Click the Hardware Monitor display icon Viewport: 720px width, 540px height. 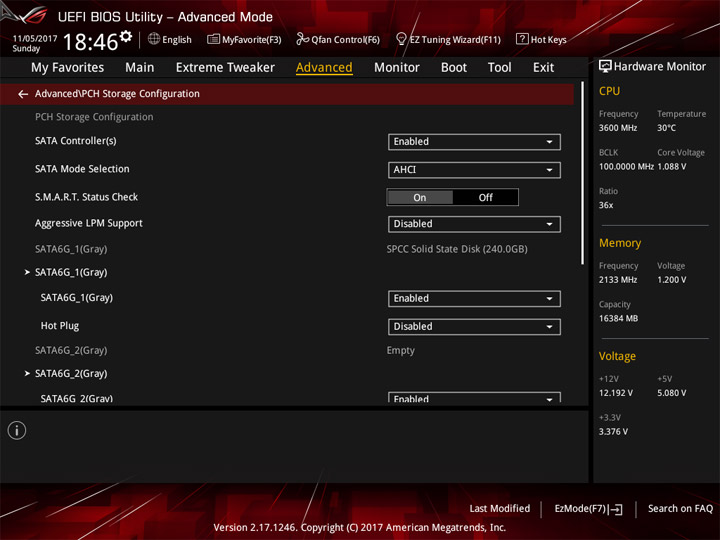605,67
